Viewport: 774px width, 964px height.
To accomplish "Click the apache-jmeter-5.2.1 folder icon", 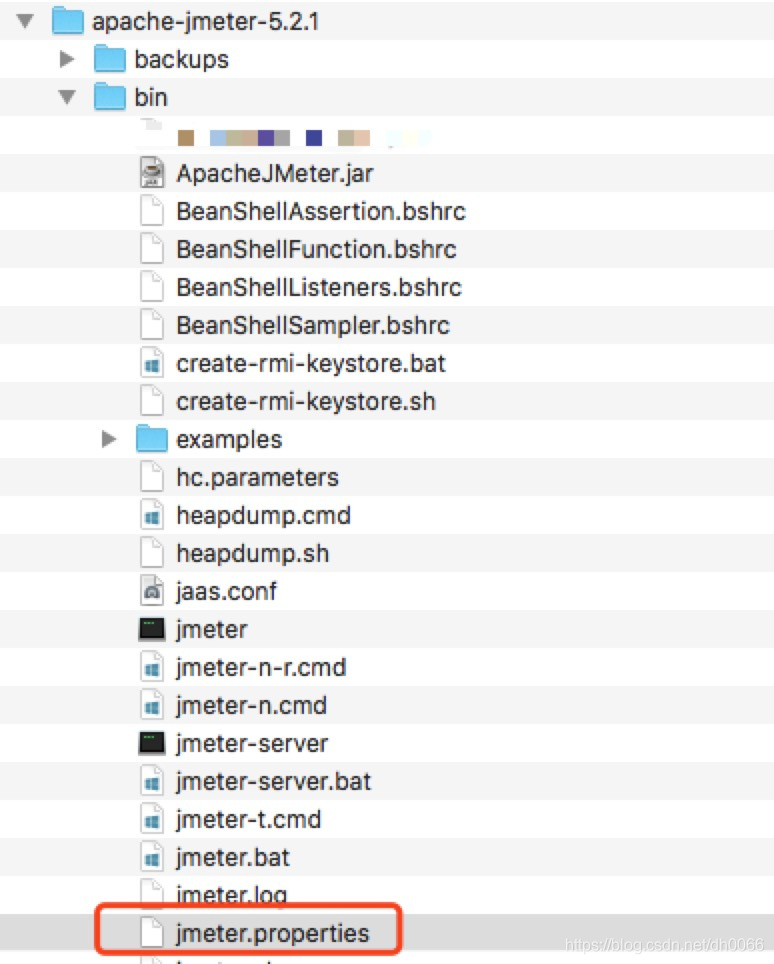I will coord(68,21).
